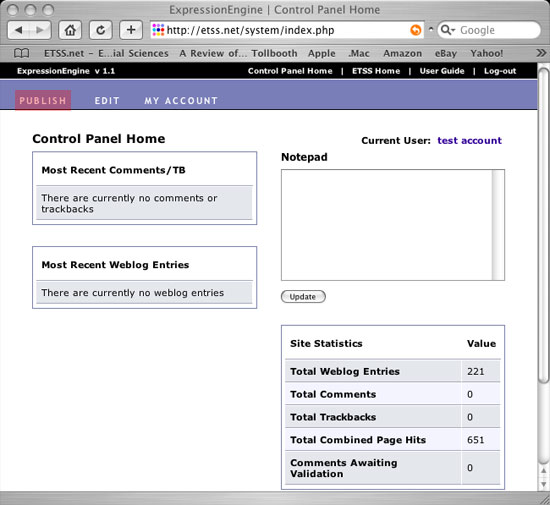This screenshot has width=550, height=505.
Task: Click the orange RSS/snapback icon in address bar
Action: (x=416, y=30)
